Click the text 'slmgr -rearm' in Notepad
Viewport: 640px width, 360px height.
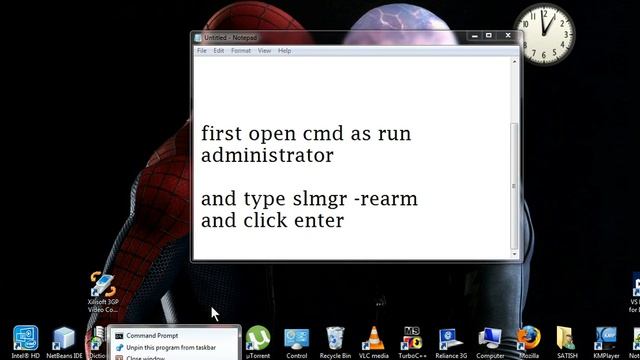click(355, 199)
